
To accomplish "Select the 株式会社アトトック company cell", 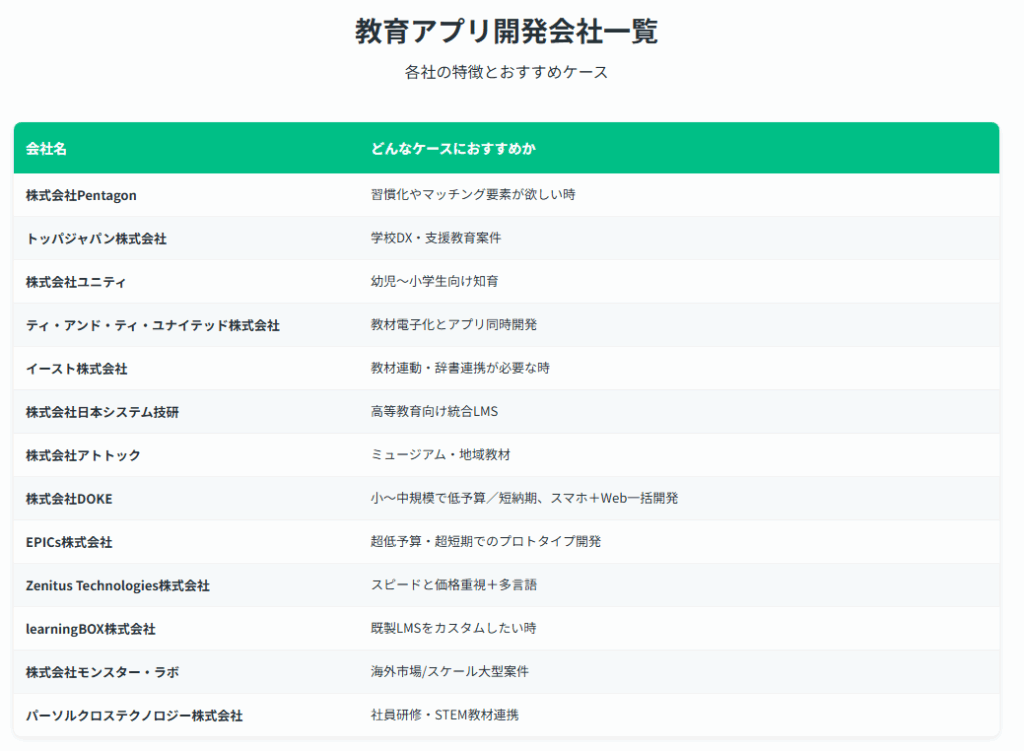I will pos(83,455).
